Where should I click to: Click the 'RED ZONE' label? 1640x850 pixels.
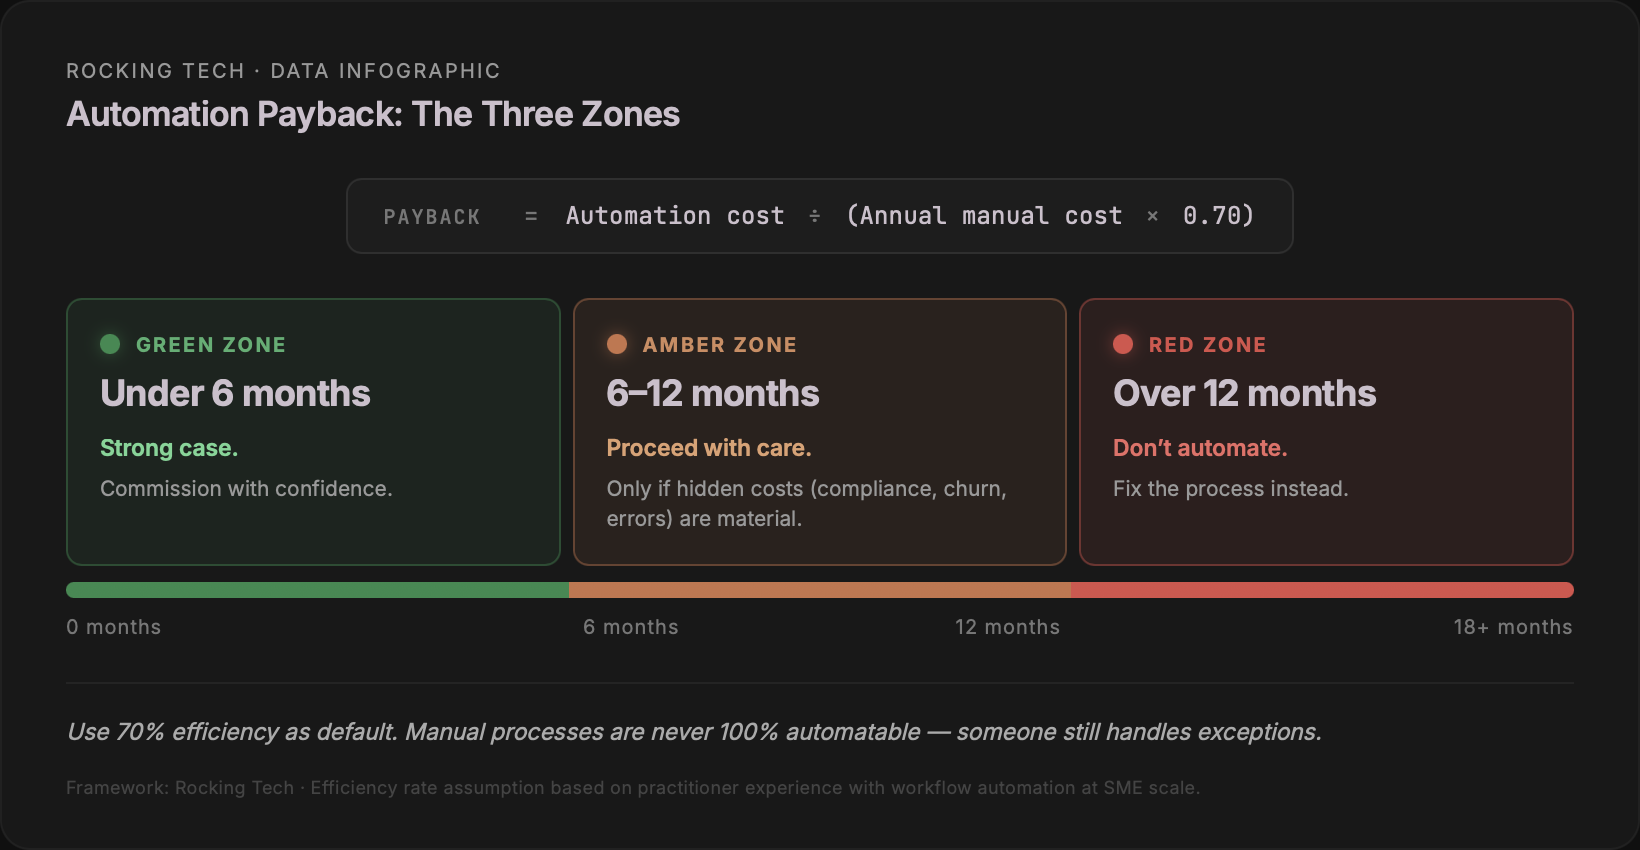click(1208, 345)
